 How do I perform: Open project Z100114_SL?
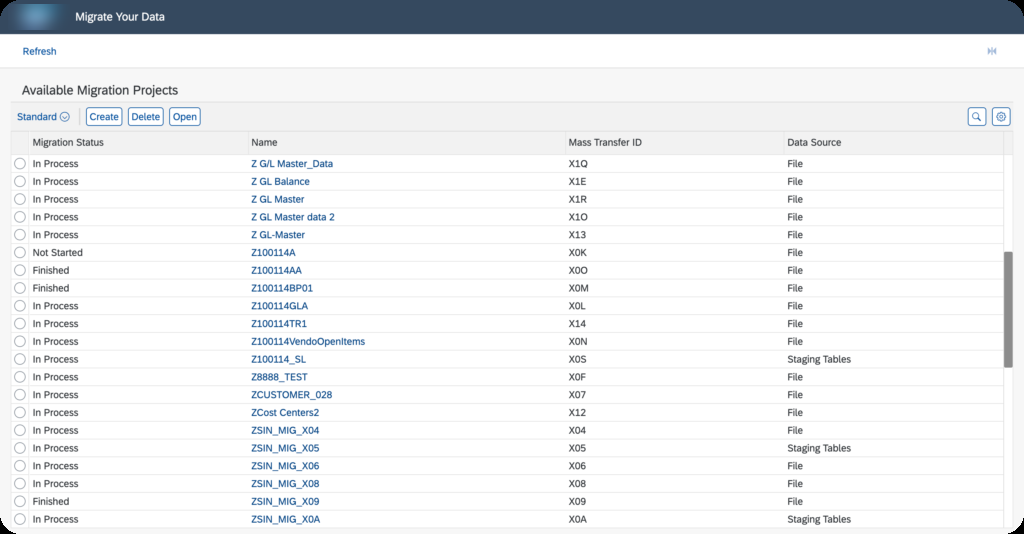278,359
